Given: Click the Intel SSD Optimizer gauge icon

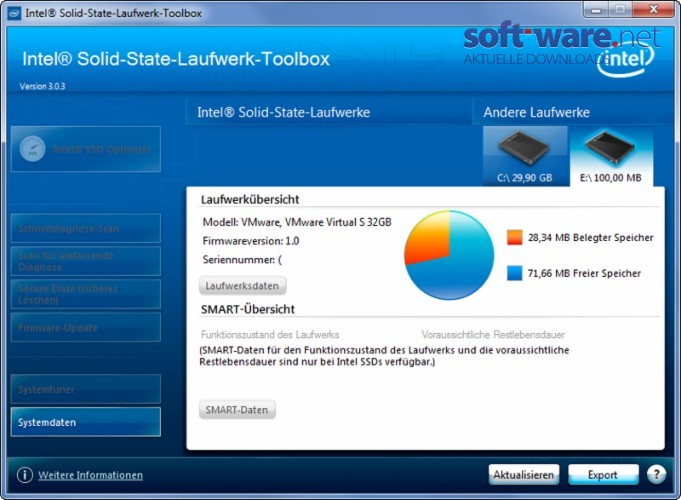Looking at the screenshot, I should pyautogui.click(x=33, y=149).
